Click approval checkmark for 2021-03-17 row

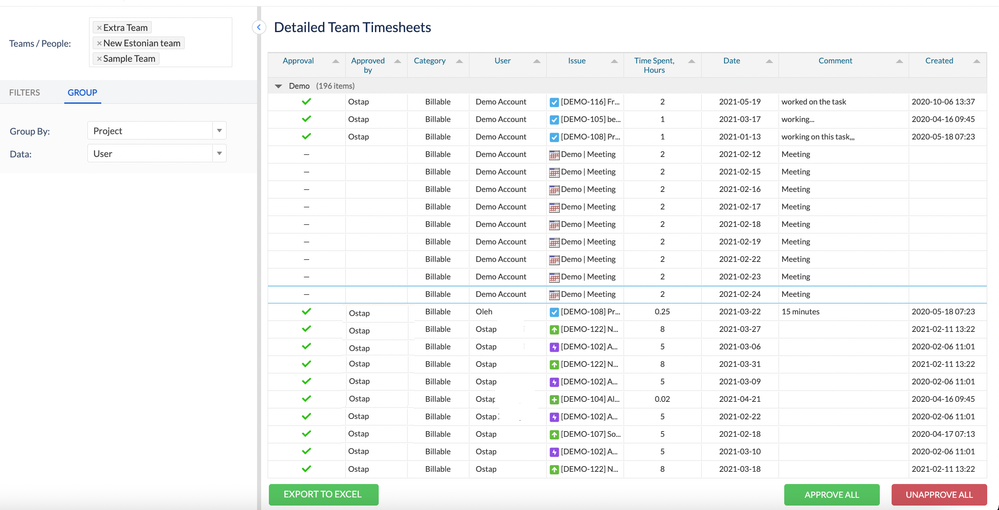[x=306, y=119]
